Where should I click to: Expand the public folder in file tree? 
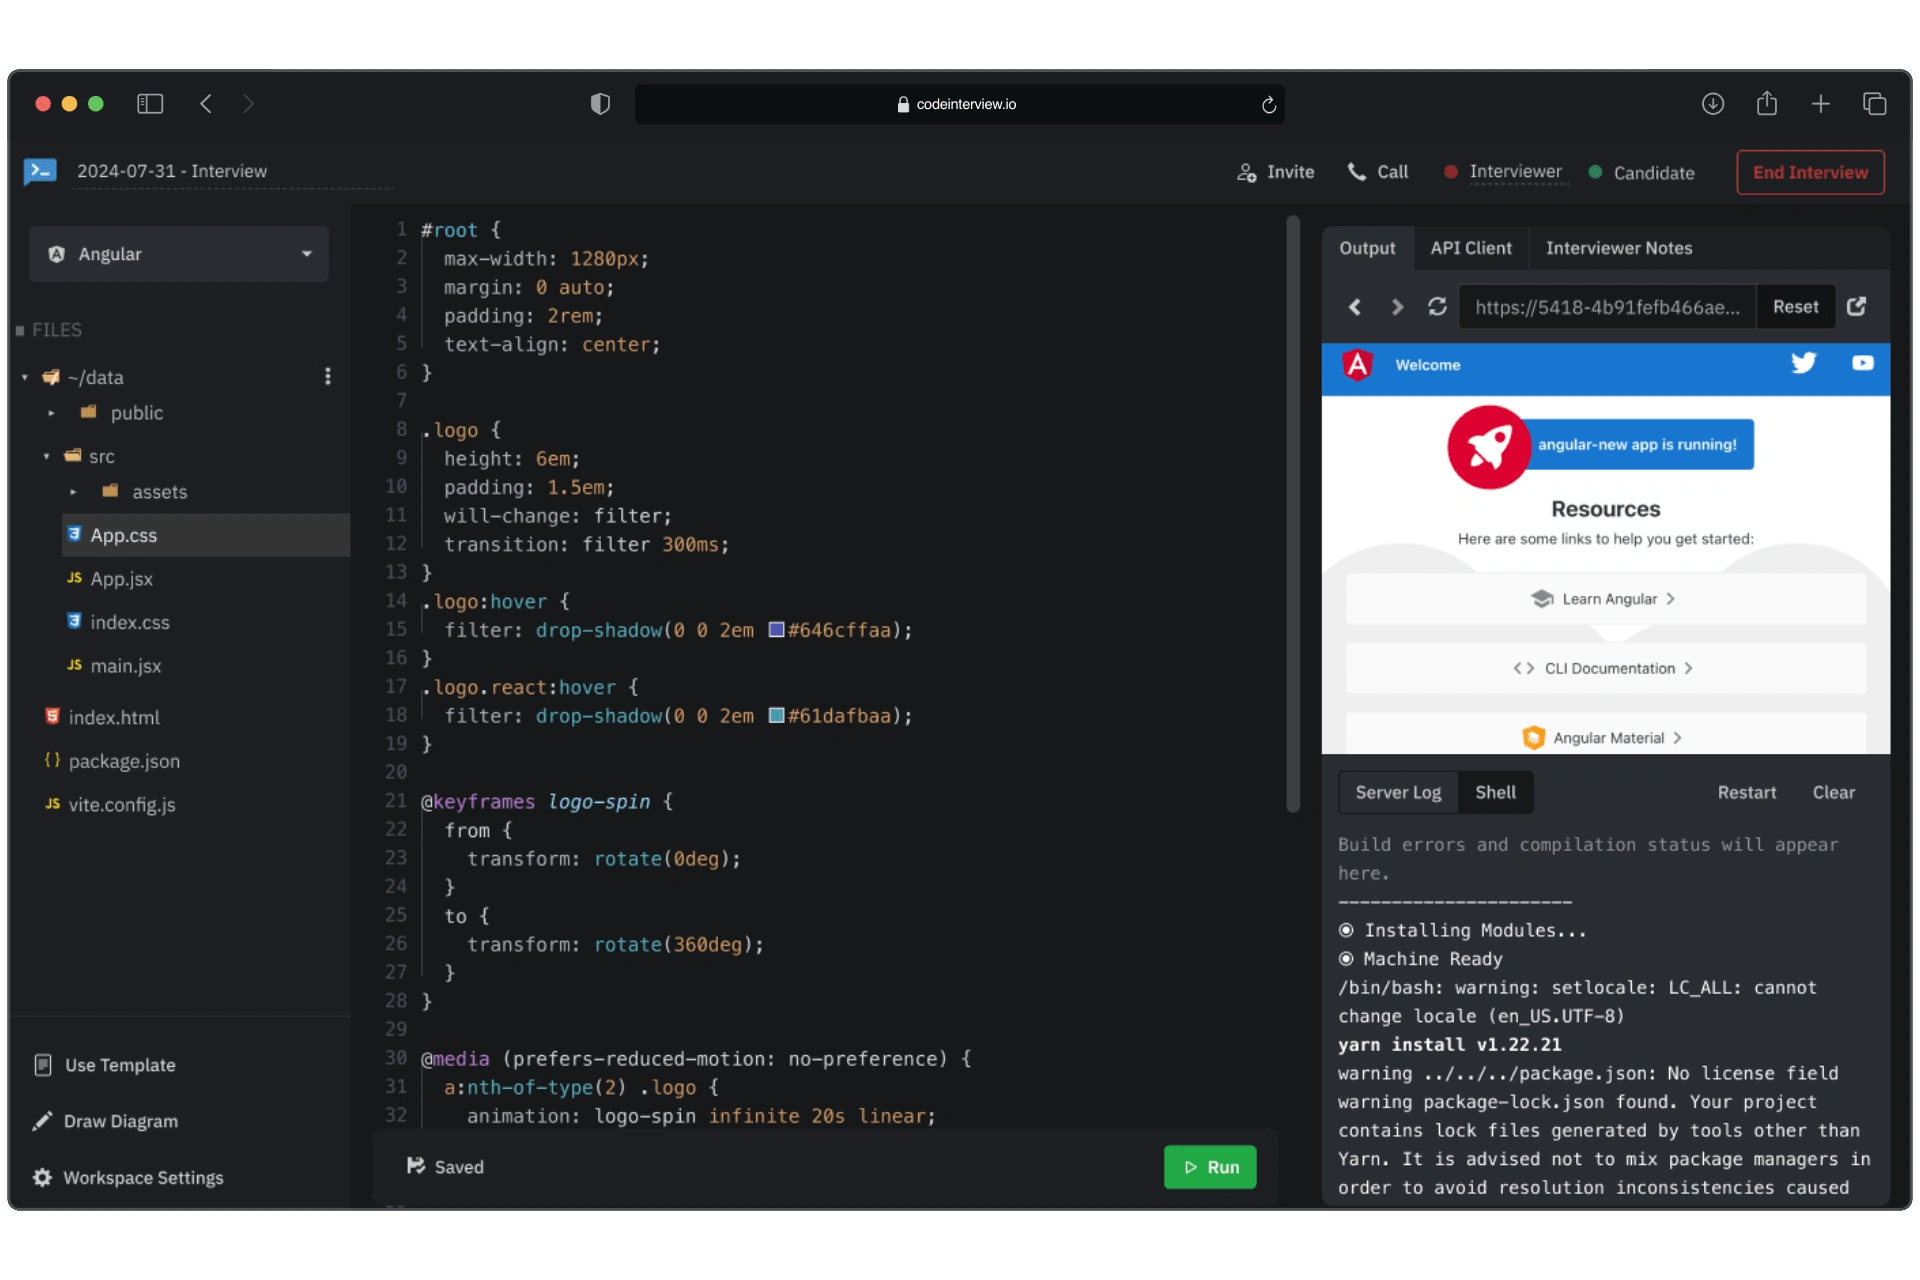50,413
